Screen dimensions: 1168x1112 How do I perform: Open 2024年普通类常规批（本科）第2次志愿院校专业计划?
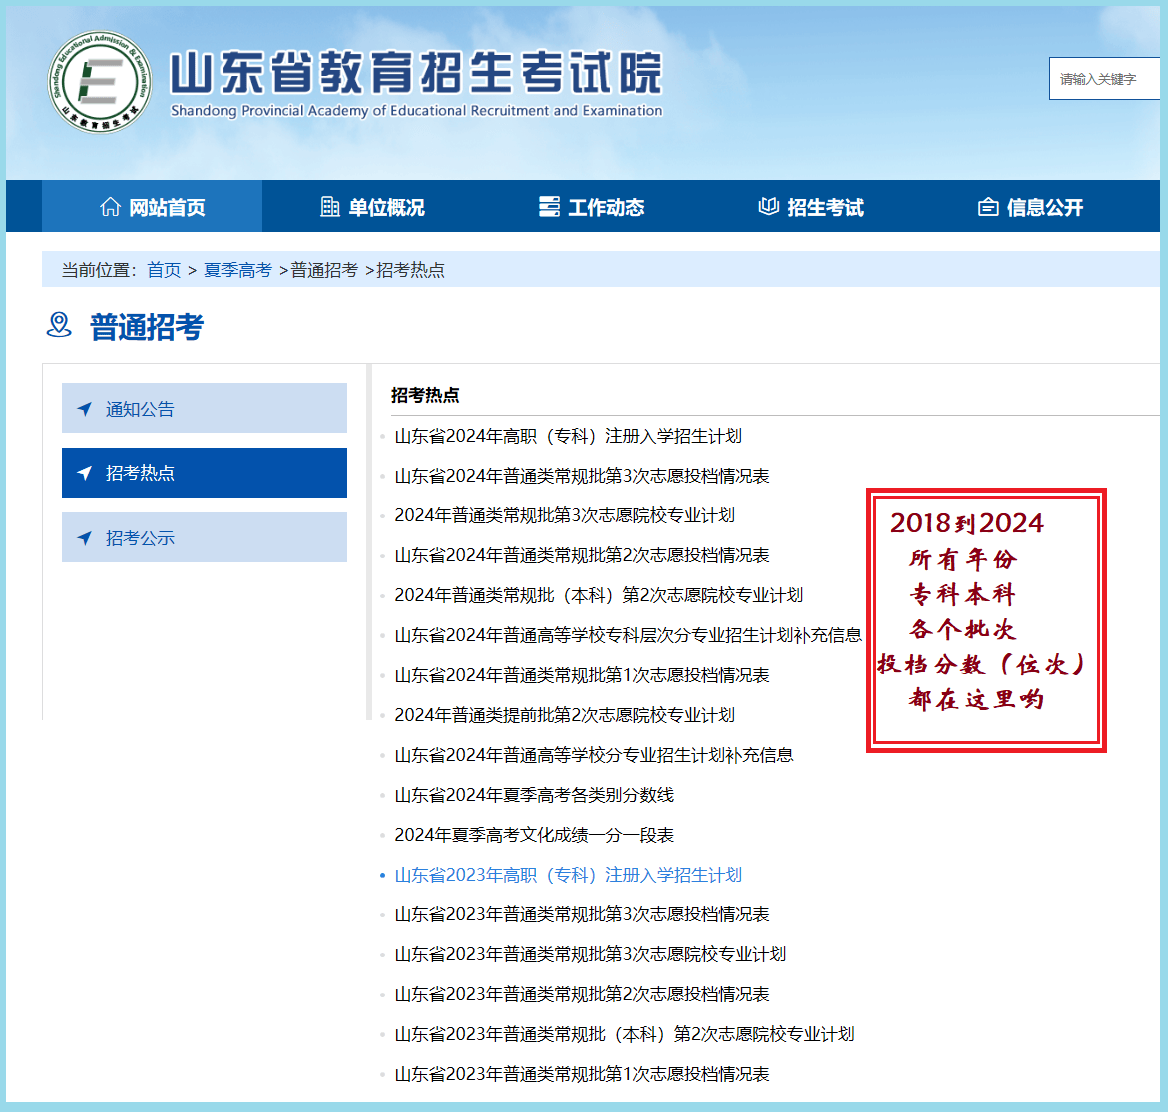click(599, 595)
